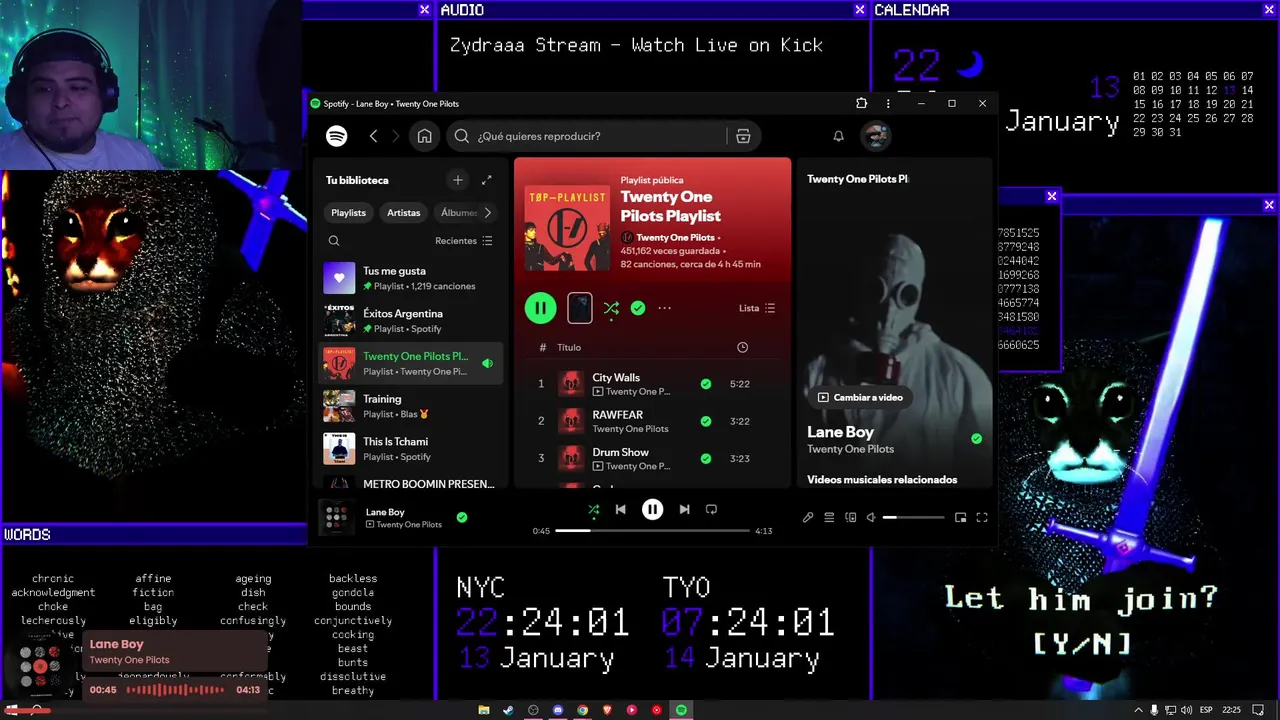Open the lyrics microphone icon
This screenshot has width=1280, height=720.
point(808,517)
